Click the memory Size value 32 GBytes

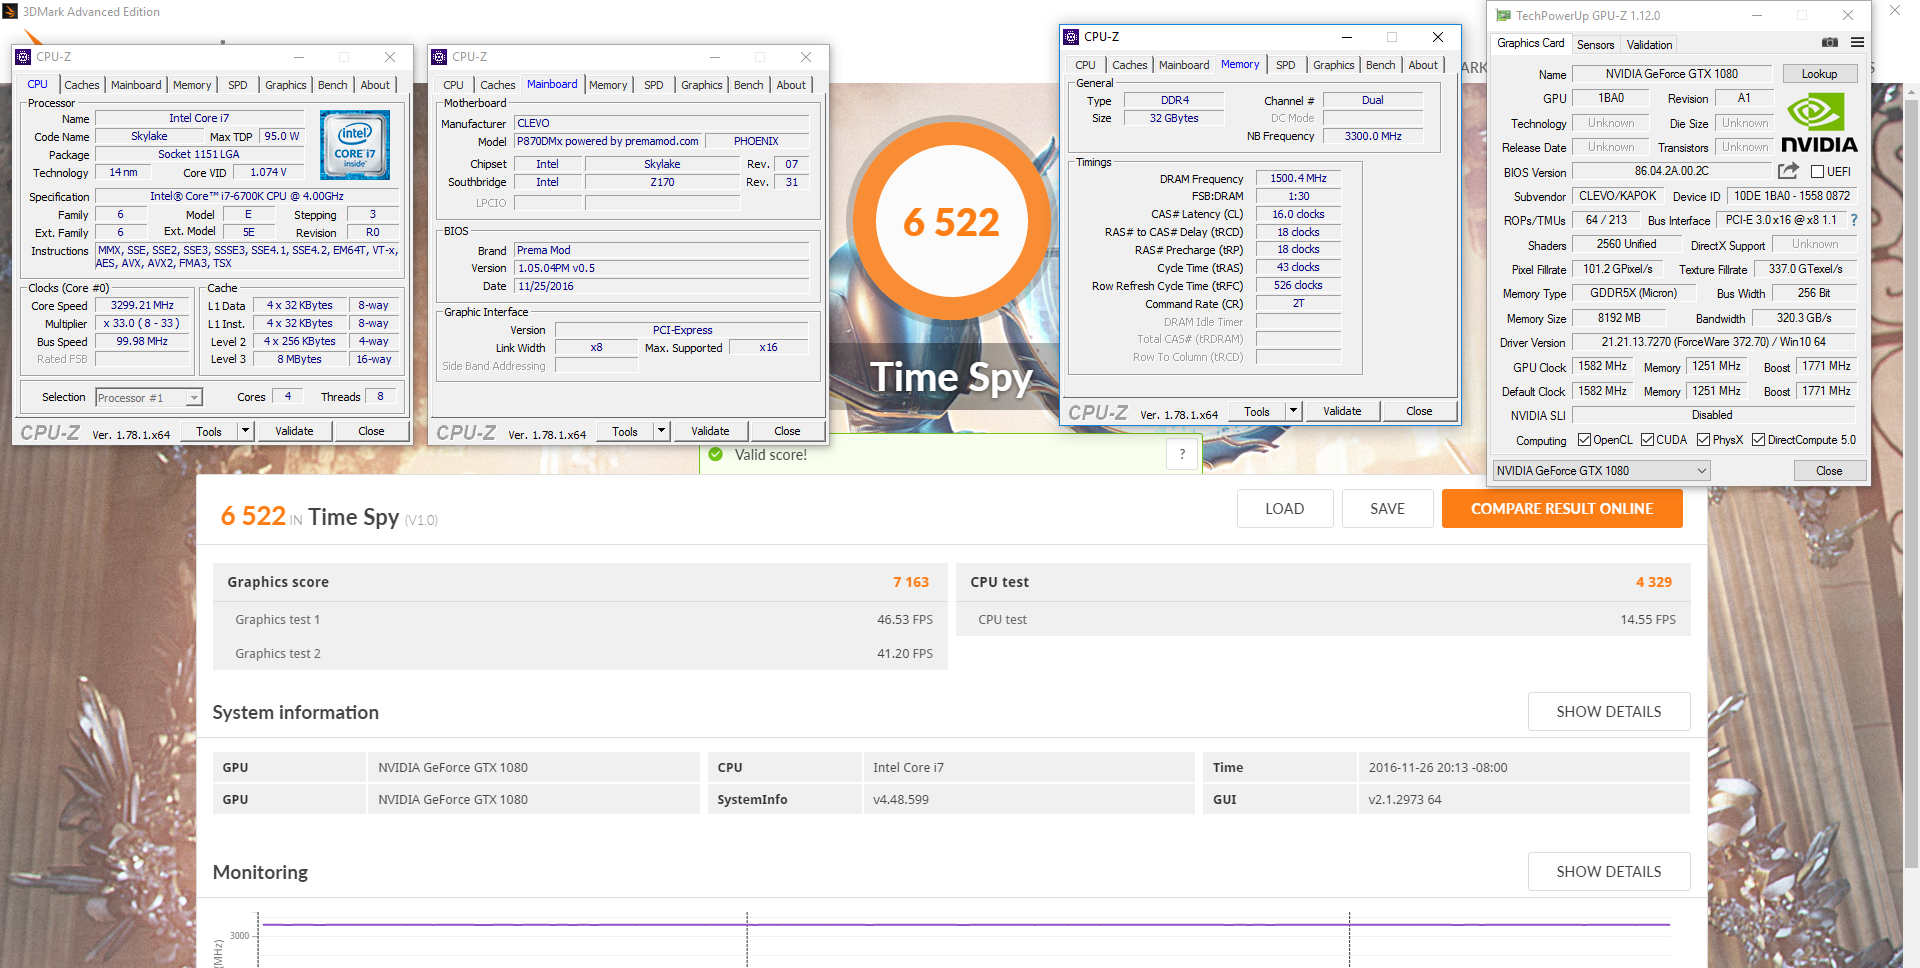(1173, 118)
